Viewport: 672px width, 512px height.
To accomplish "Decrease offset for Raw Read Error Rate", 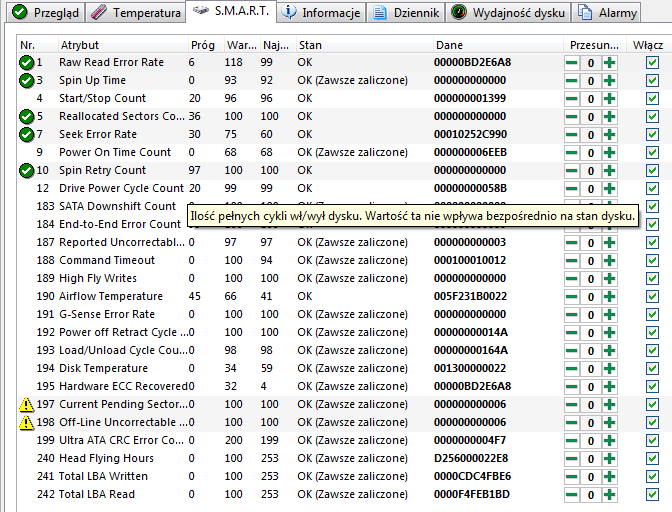I will pos(571,63).
